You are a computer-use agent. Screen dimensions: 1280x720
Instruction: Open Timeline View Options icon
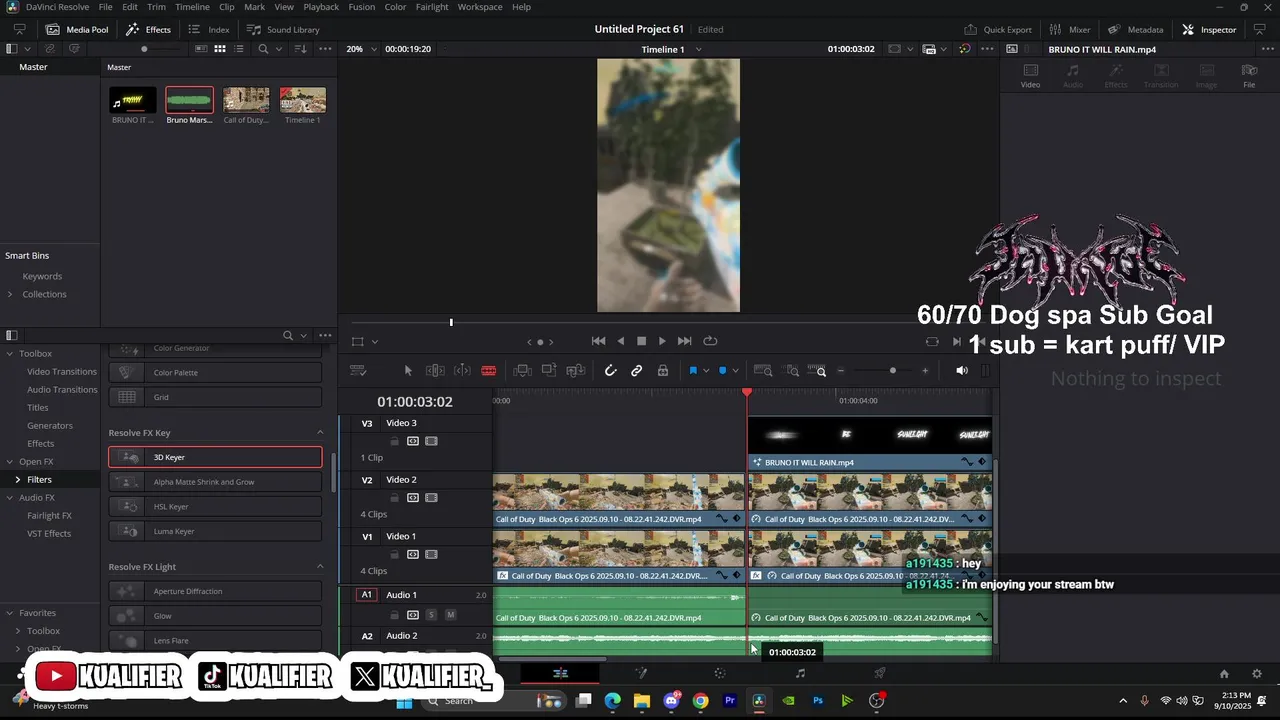click(x=358, y=371)
